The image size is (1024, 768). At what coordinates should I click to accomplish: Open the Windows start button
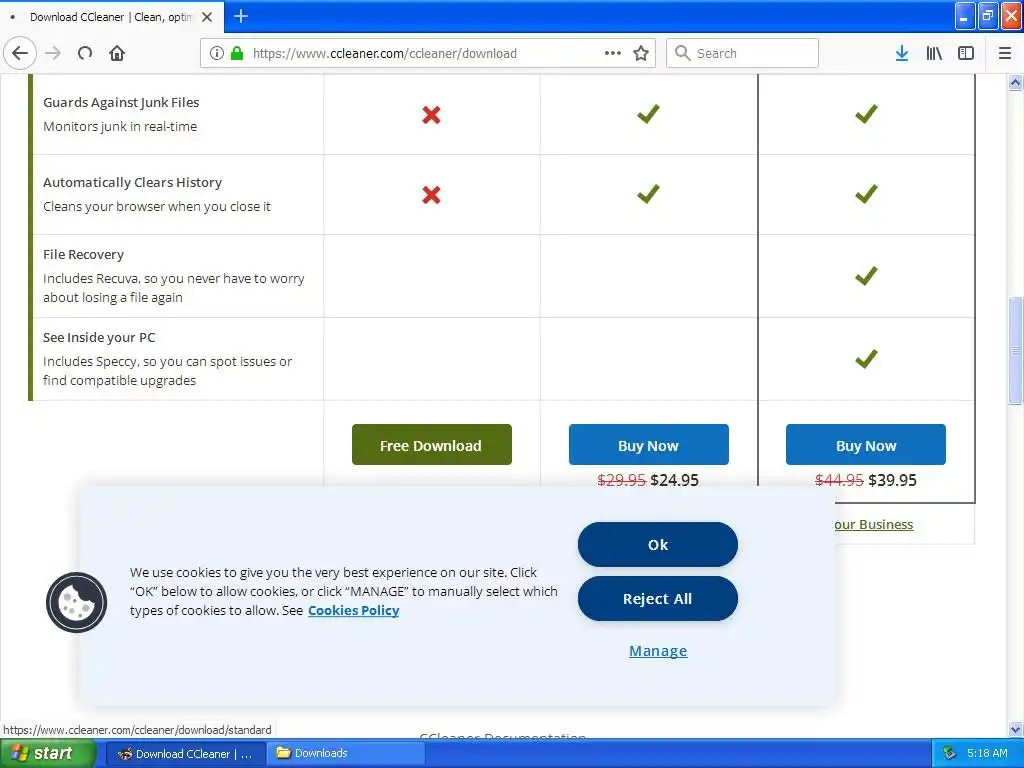[48, 754]
